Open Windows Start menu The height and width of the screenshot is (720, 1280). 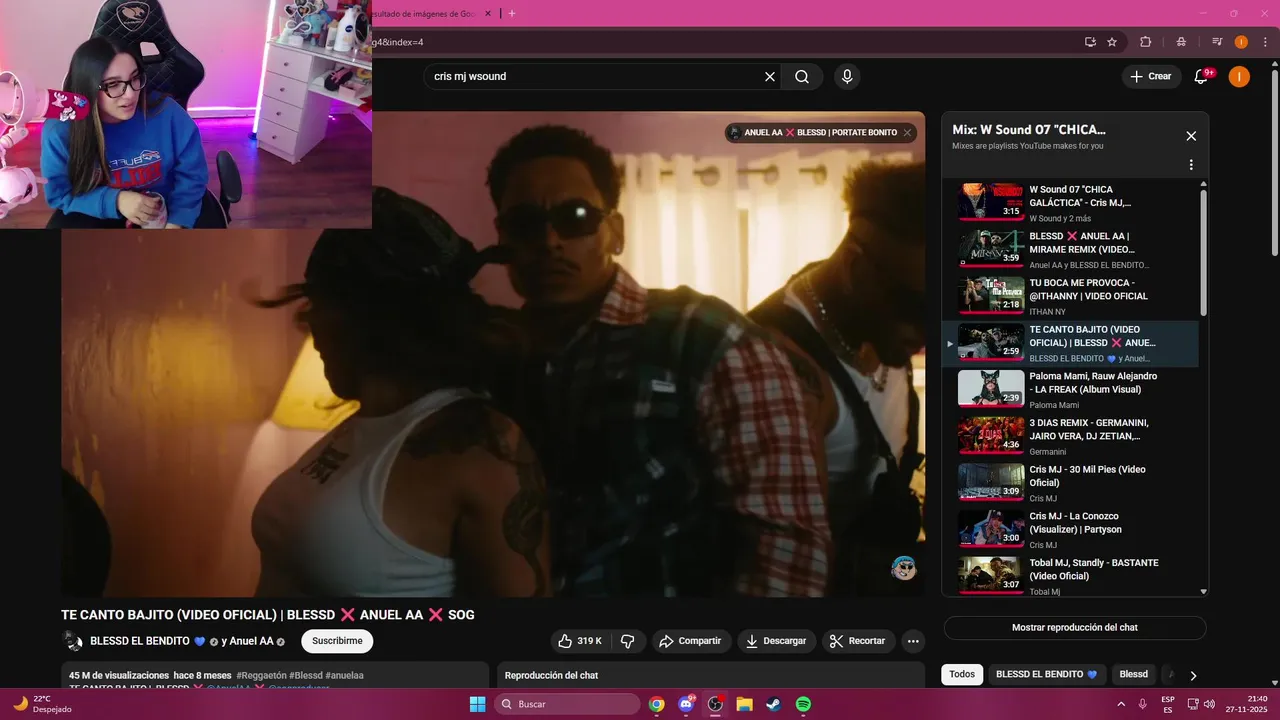(x=477, y=704)
